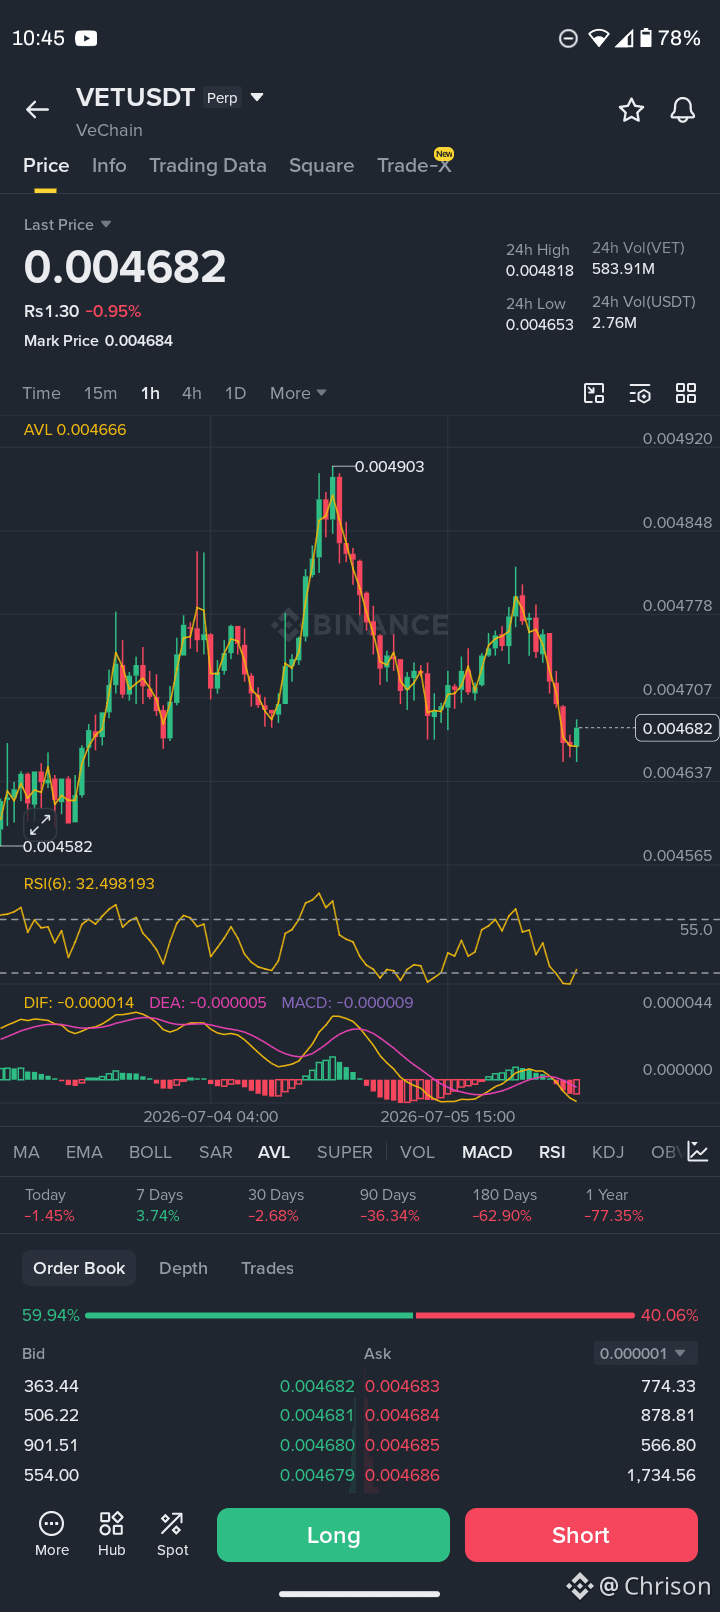Select the 1D chart interval
This screenshot has height=1612, width=720.
pos(235,393)
